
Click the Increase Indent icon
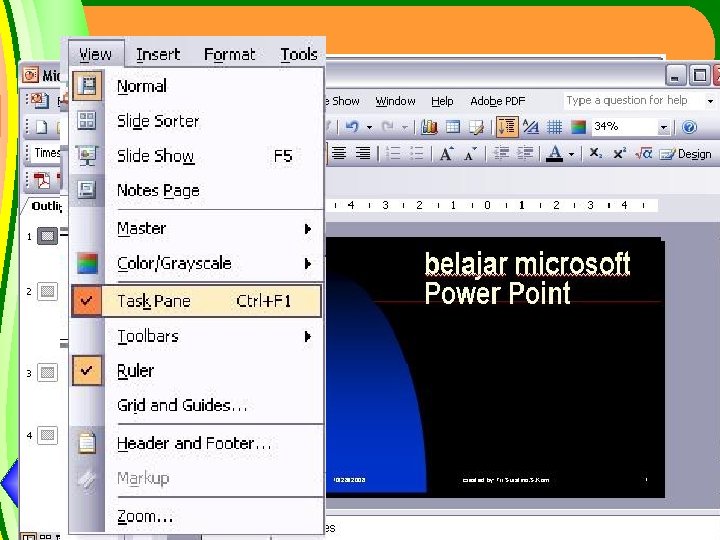[525, 153]
